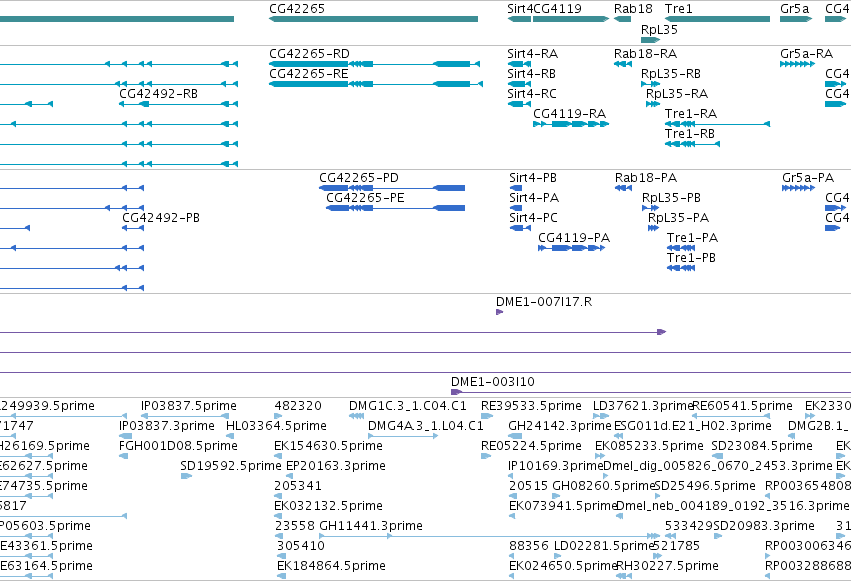The image size is (851, 581).
Task: Open protein CG42265-PD
Action: [x=392, y=188]
